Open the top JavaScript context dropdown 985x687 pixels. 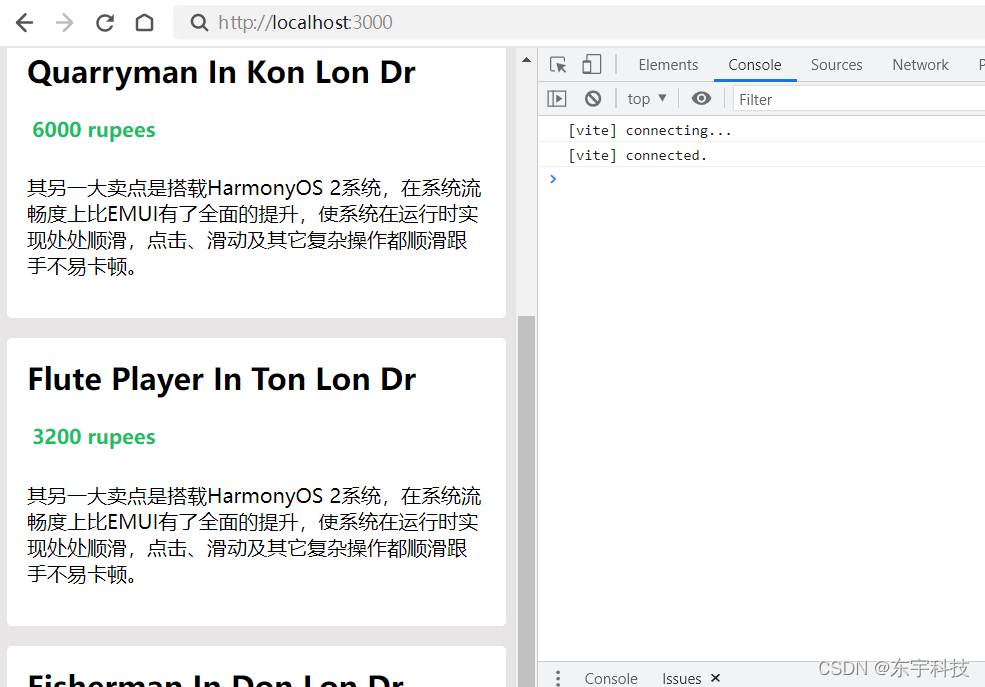646,99
